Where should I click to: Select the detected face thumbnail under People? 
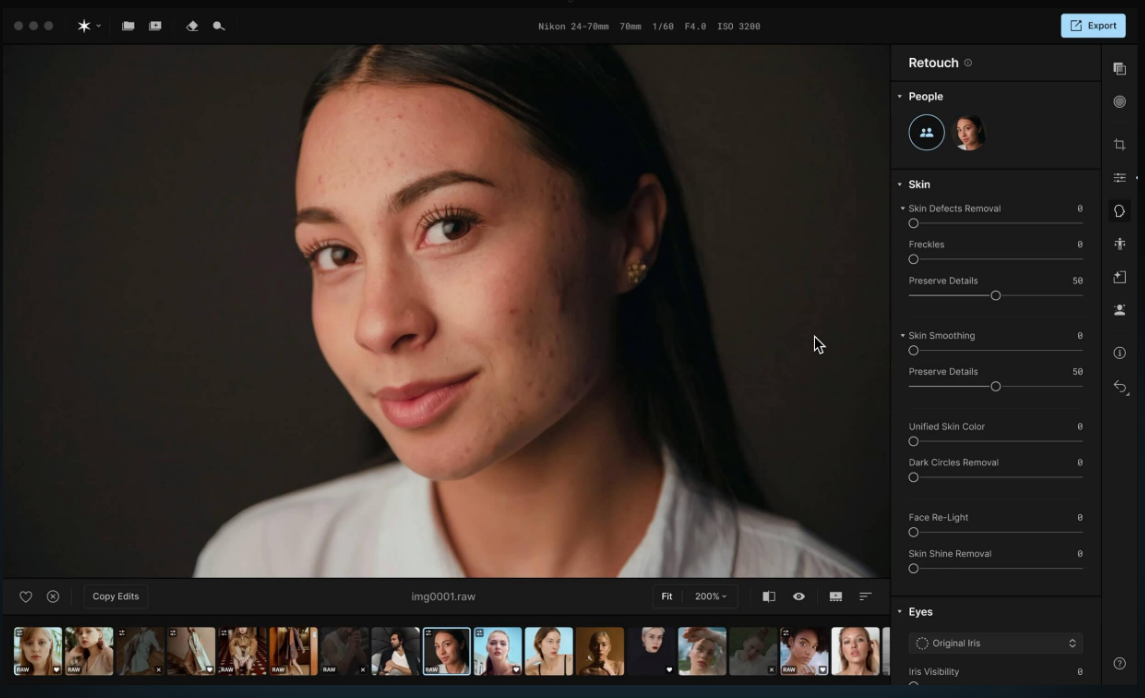pos(968,132)
